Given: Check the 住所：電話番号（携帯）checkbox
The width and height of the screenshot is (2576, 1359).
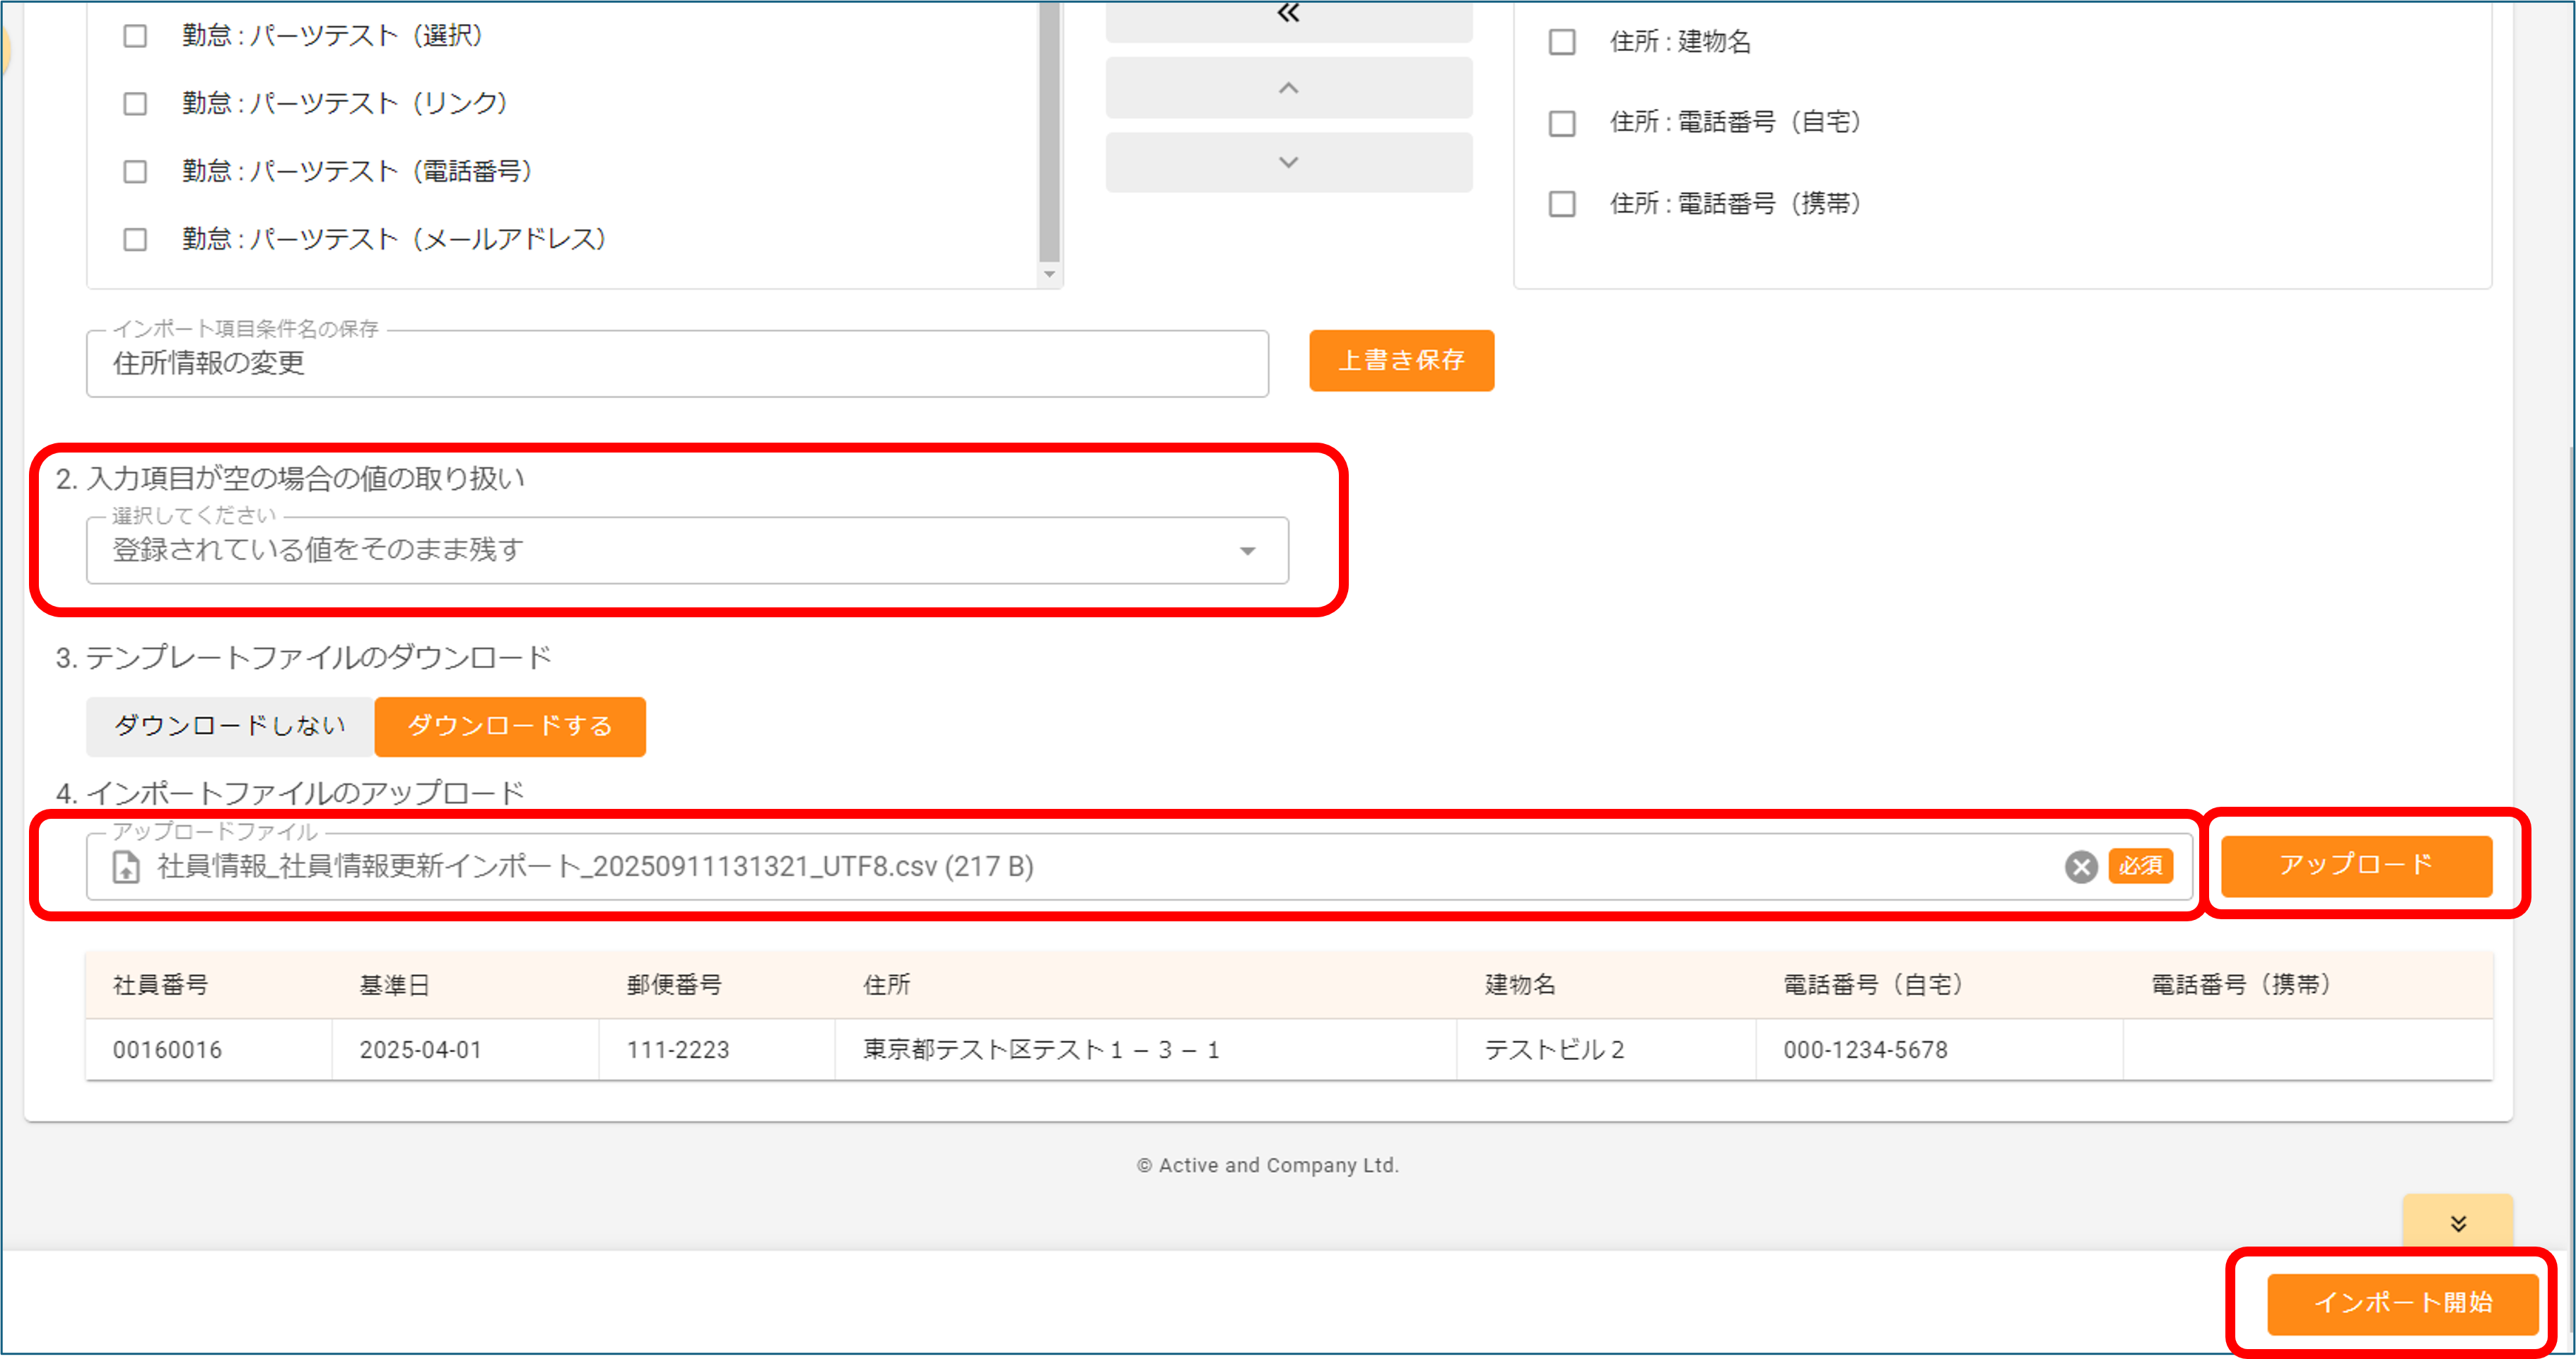Looking at the screenshot, I should (x=1562, y=204).
